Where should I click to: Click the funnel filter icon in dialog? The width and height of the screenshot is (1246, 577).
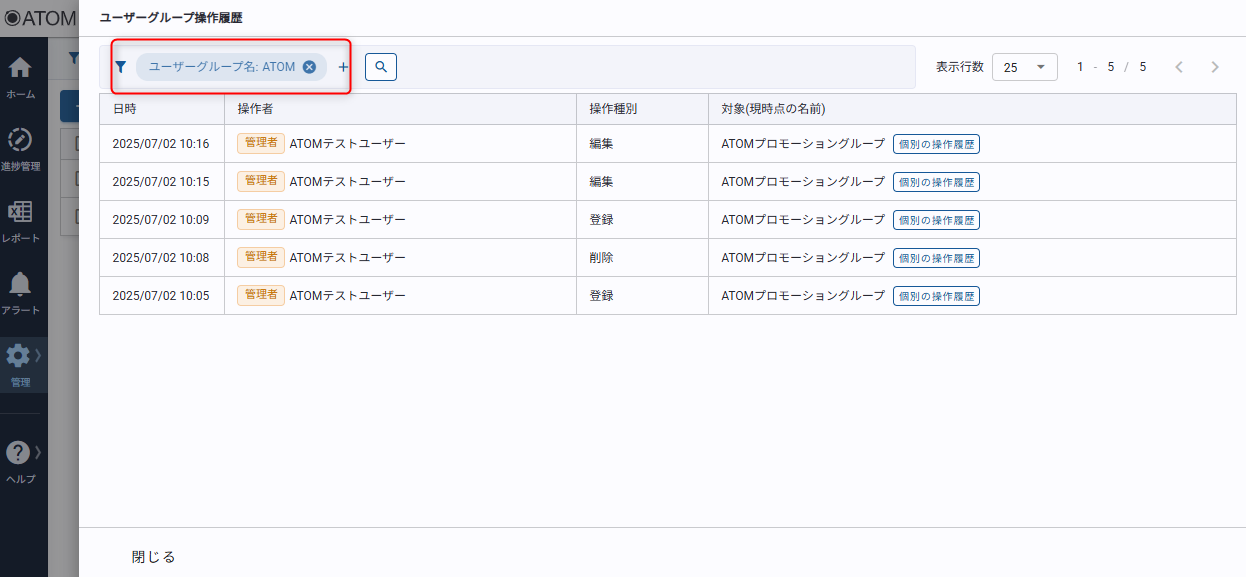coord(121,67)
